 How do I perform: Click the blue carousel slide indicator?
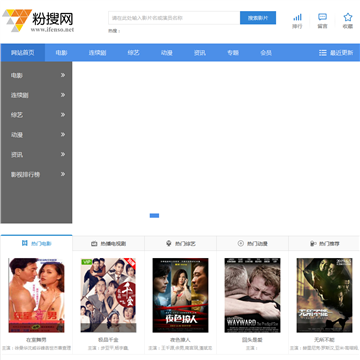(154, 216)
